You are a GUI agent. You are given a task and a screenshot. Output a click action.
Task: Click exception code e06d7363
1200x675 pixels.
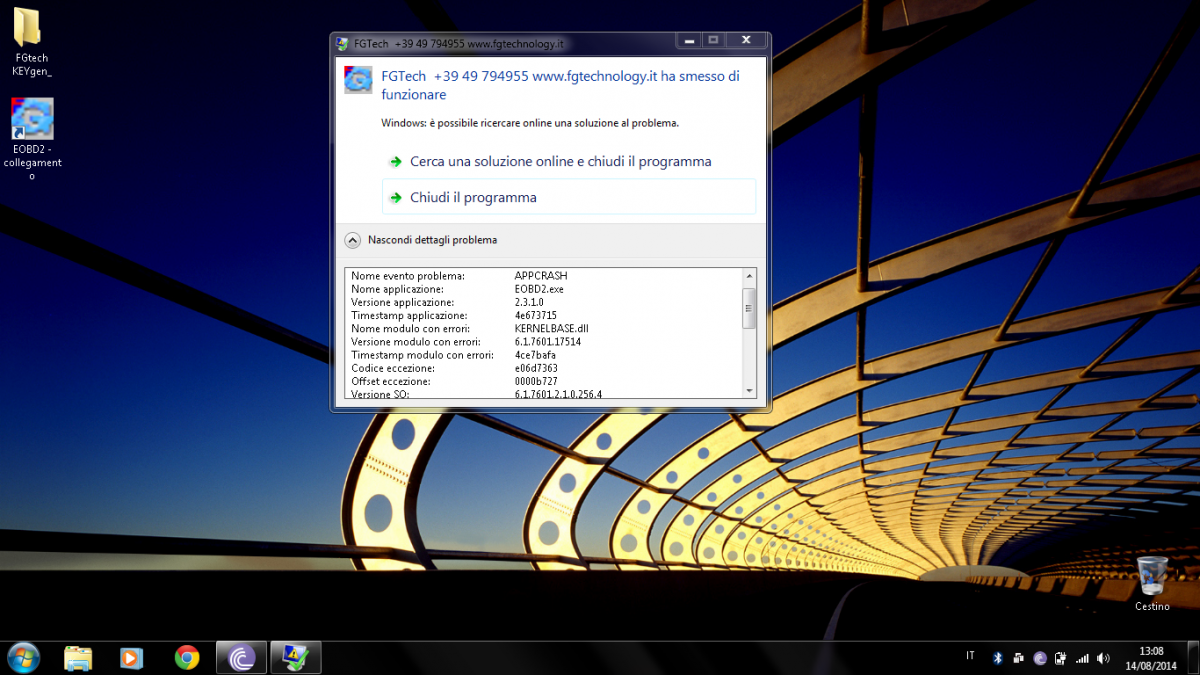[x=536, y=368]
